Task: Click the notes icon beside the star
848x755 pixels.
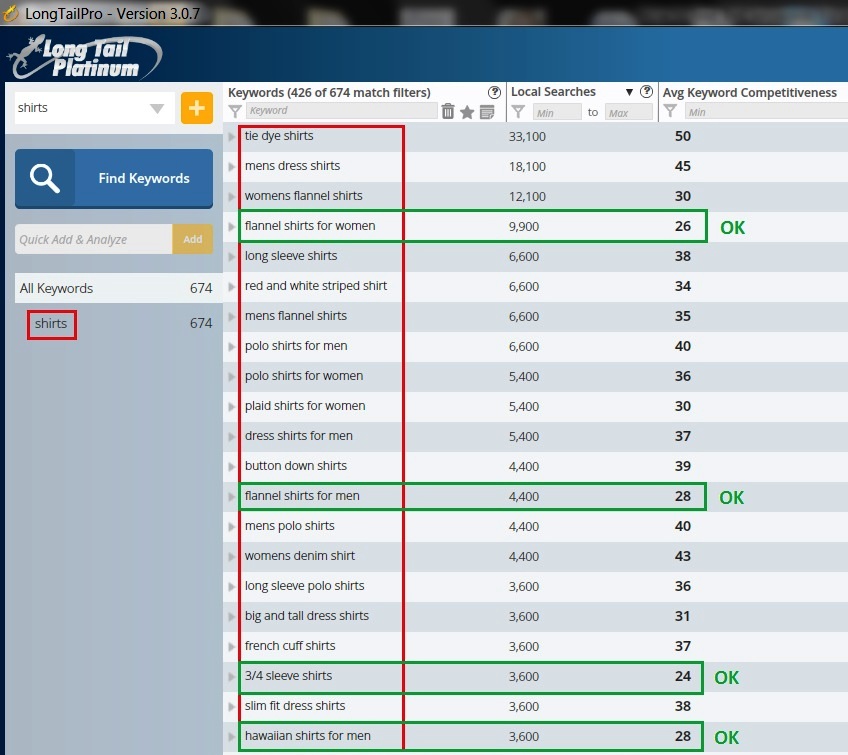Action: tap(487, 112)
